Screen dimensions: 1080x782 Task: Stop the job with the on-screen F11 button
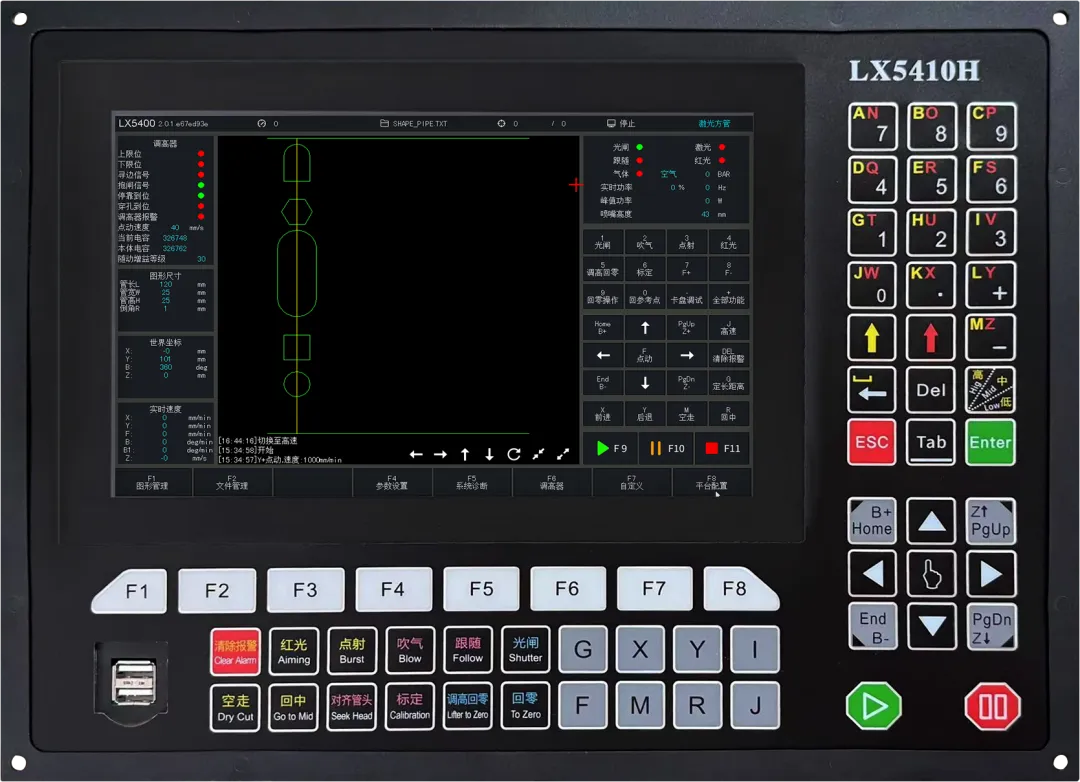pos(723,449)
